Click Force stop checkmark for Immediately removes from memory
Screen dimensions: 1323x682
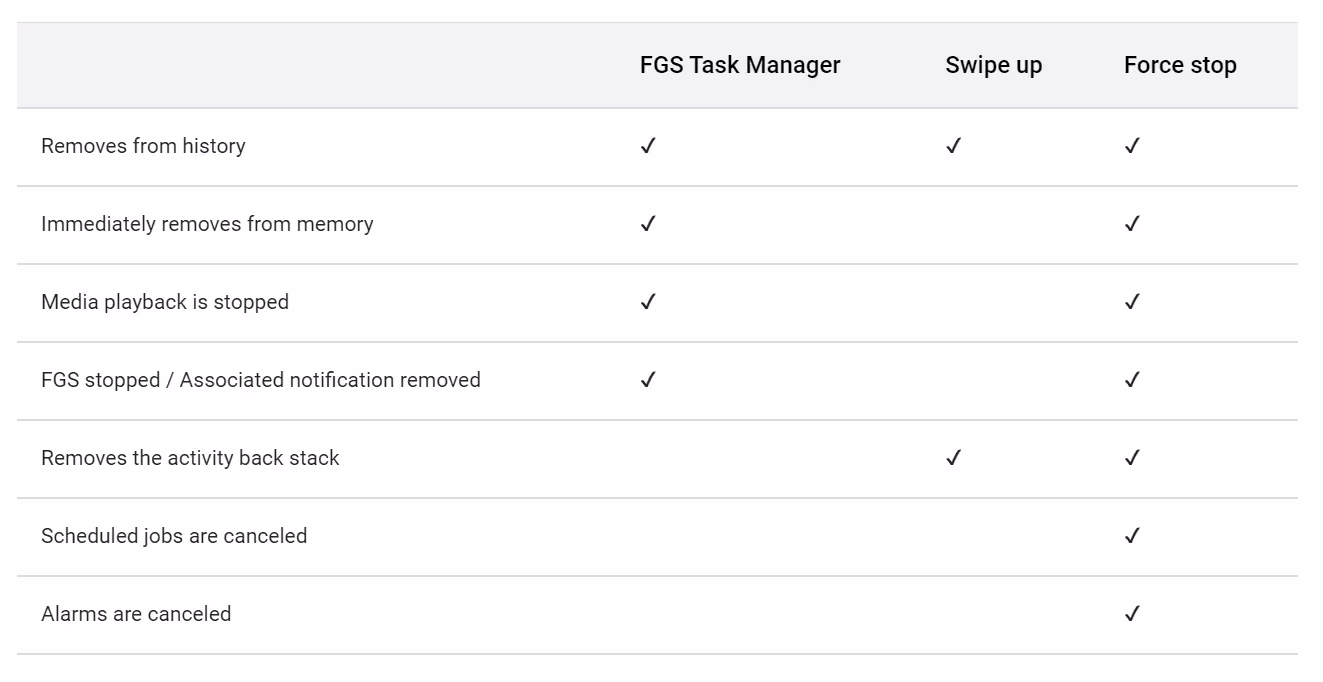pyautogui.click(x=1132, y=224)
